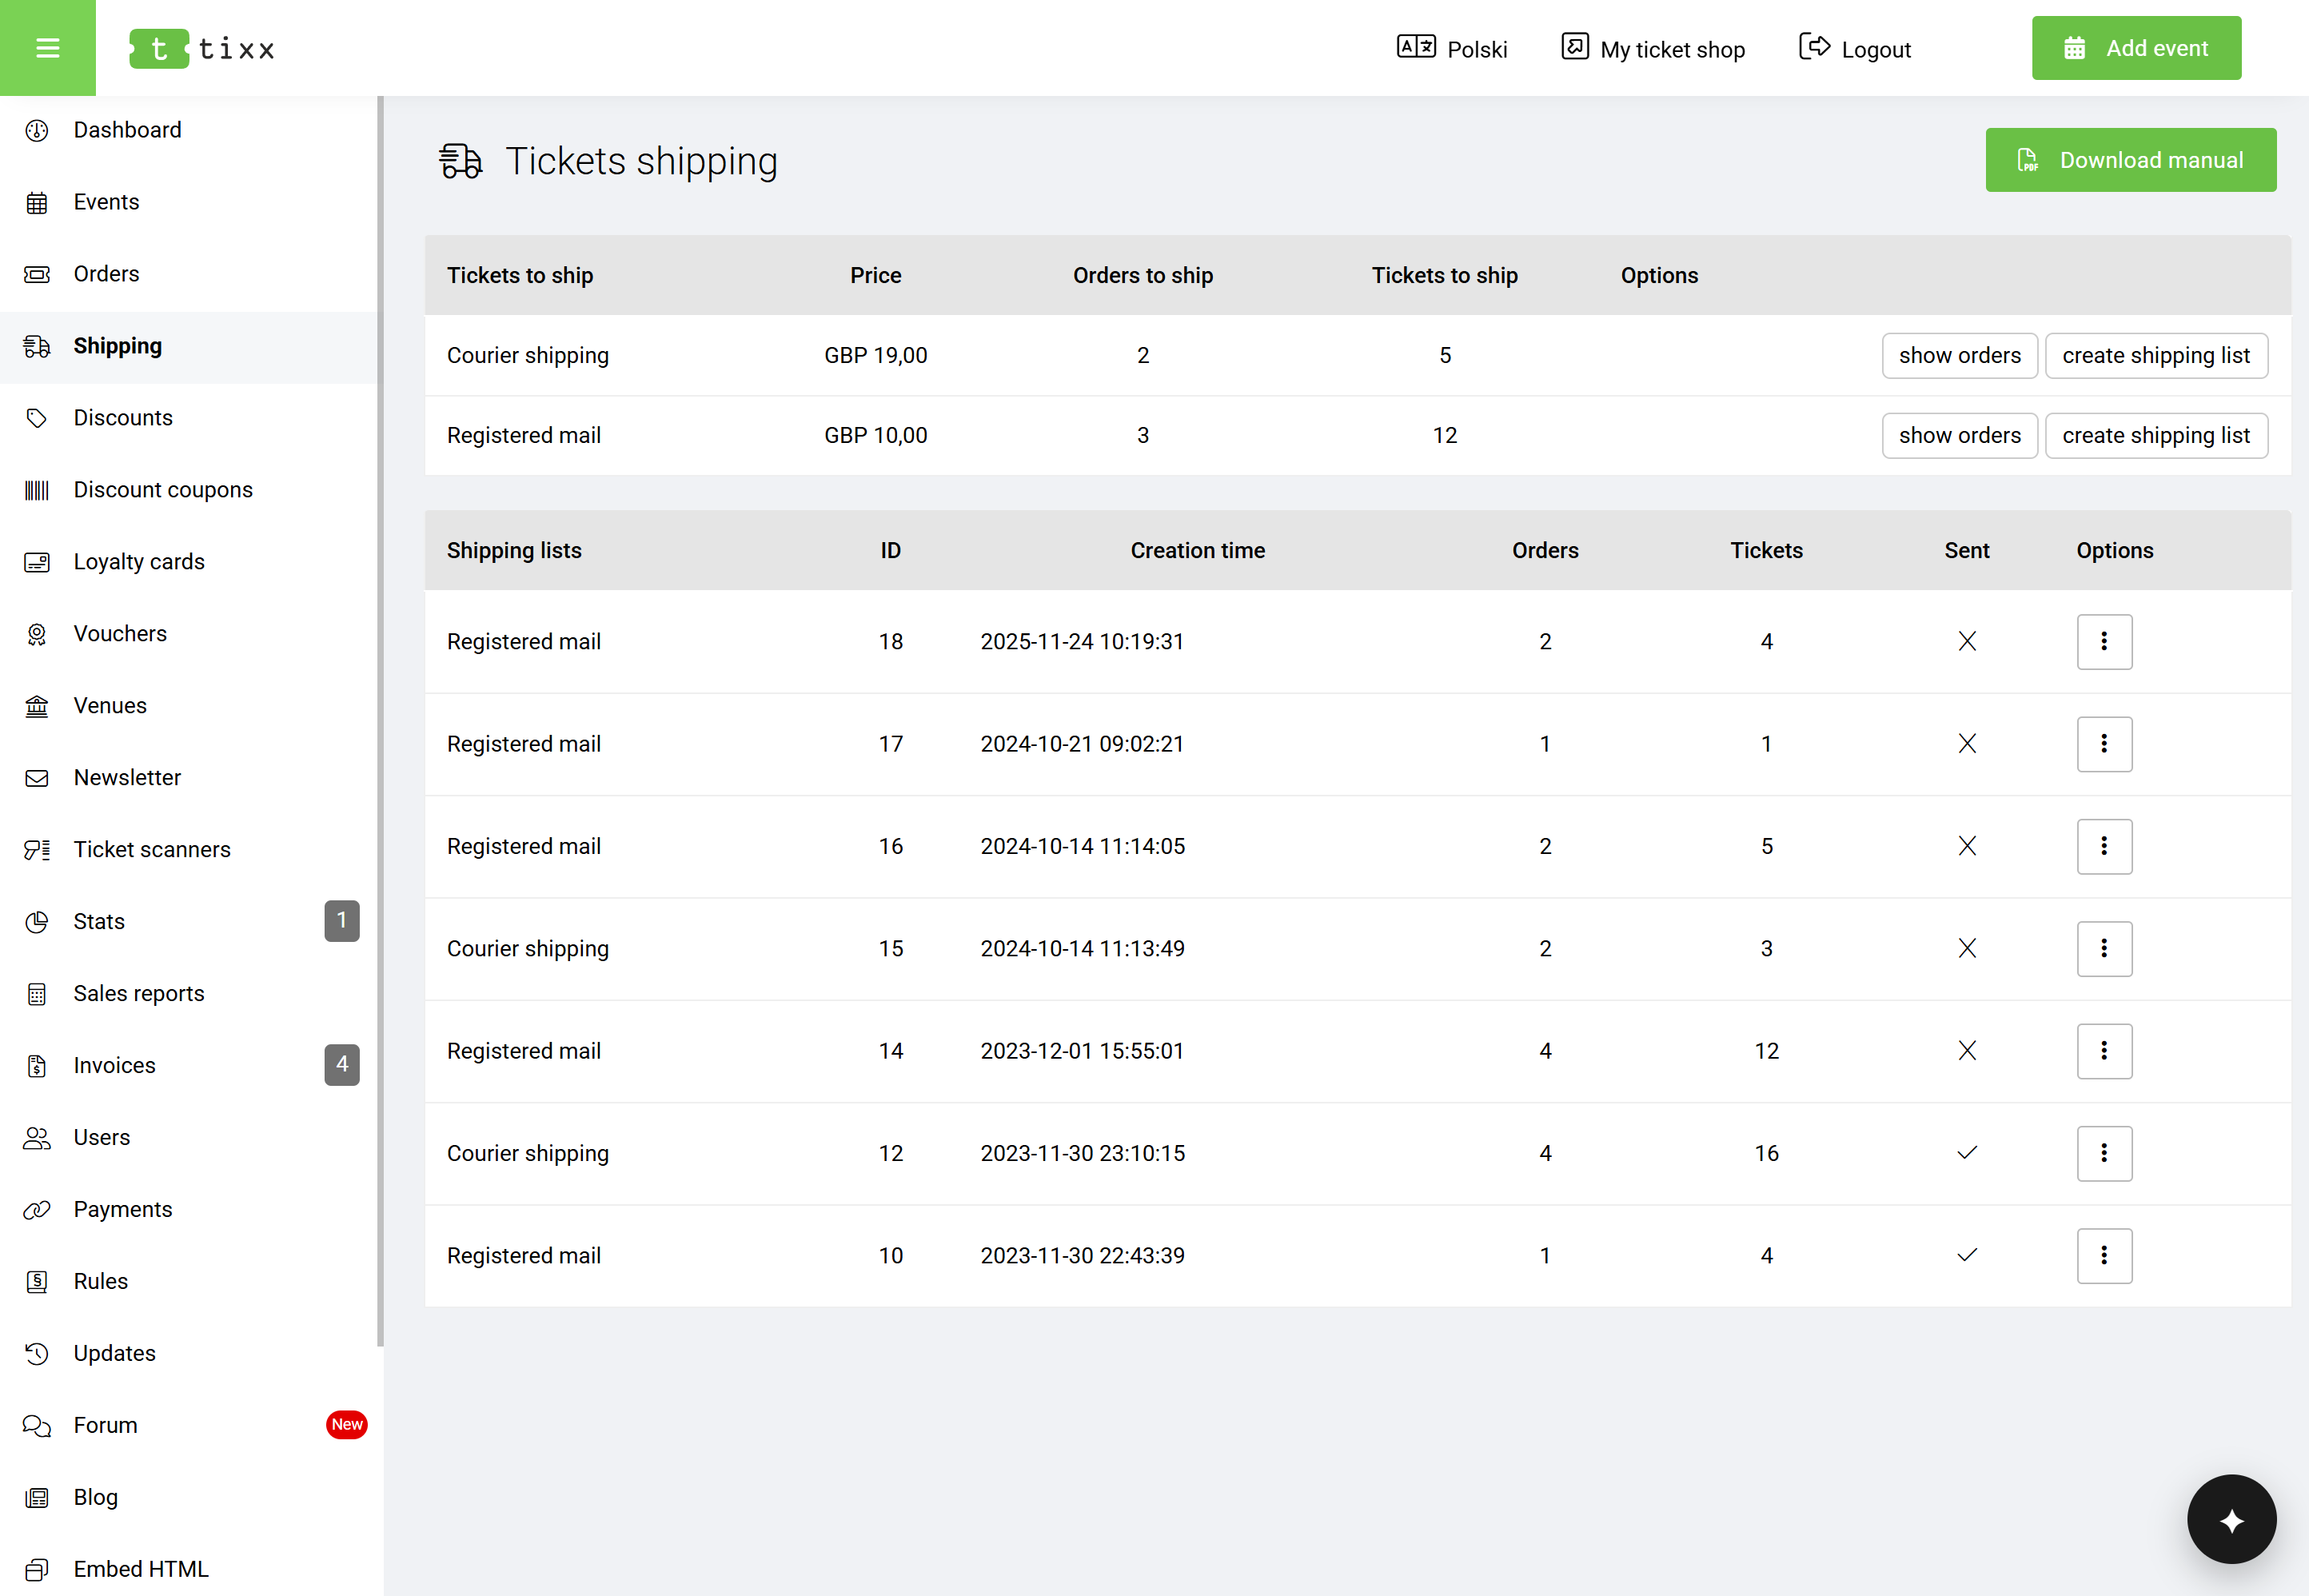The height and width of the screenshot is (1596, 2309).
Task: Open options menu for shipping list 16
Action: [x=2104, y=847]
